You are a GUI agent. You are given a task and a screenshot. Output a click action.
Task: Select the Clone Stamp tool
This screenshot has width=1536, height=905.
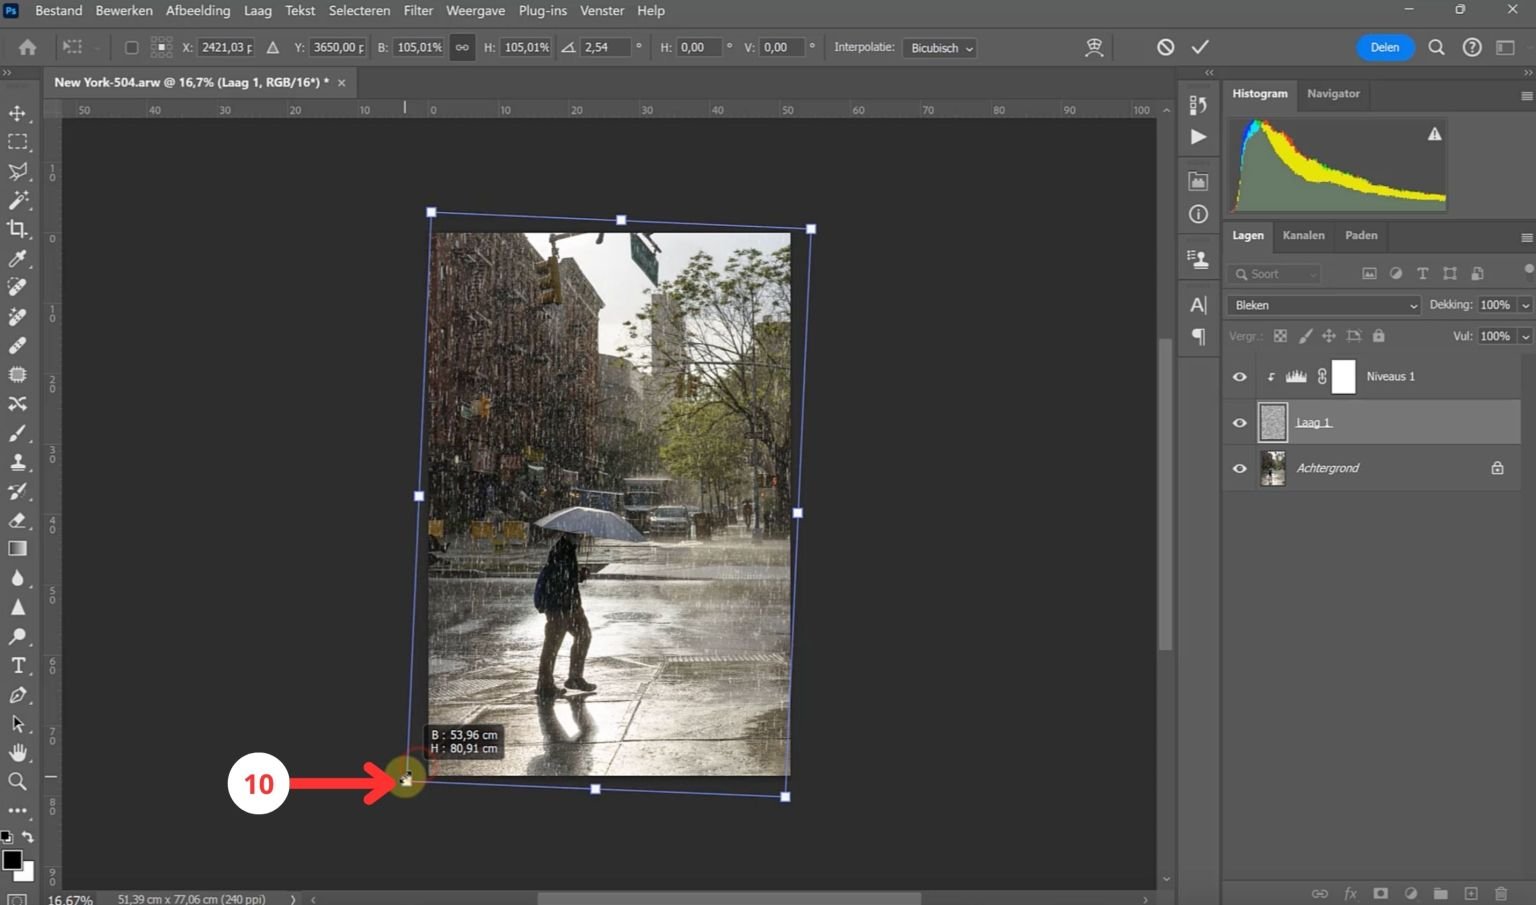click(x=18, y=462)
